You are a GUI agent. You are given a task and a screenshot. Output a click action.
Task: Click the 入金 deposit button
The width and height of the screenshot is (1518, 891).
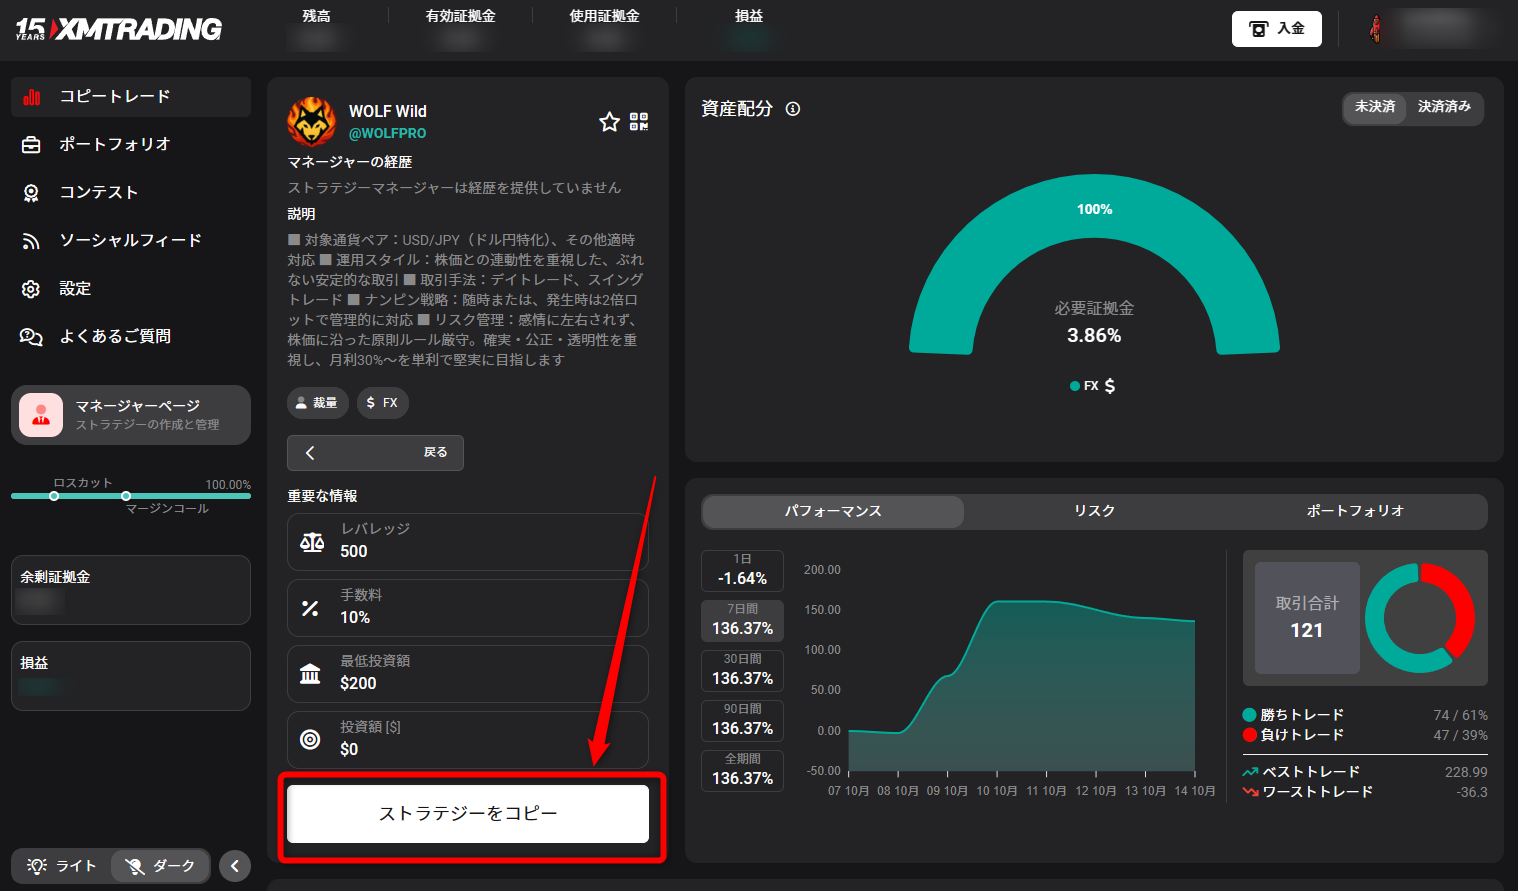[1277, 29]
